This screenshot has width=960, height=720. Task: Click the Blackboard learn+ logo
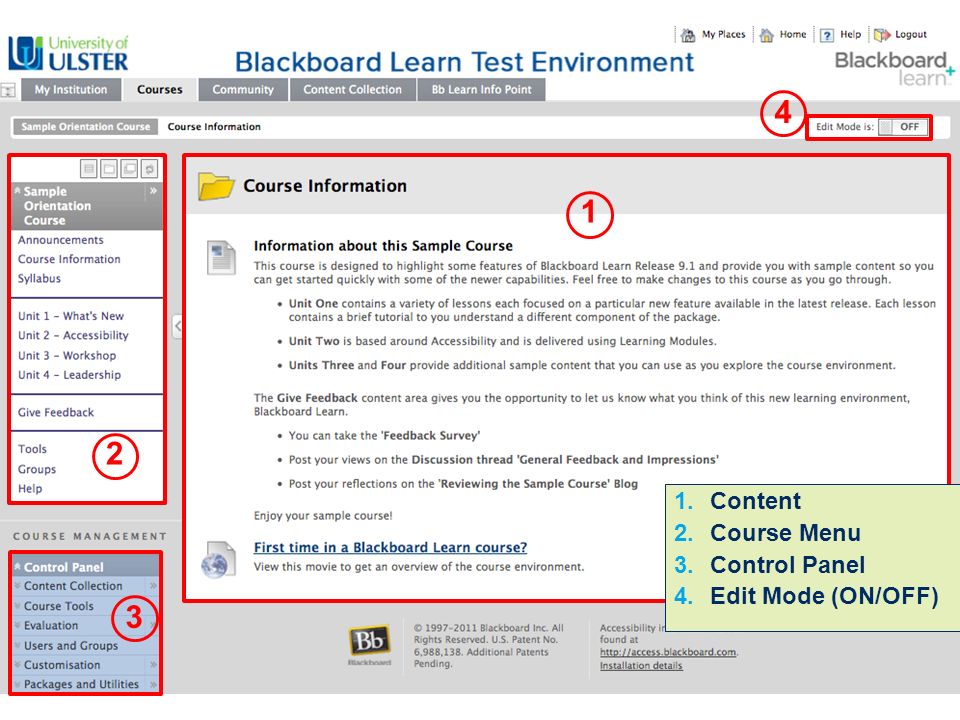coord(894,68)
